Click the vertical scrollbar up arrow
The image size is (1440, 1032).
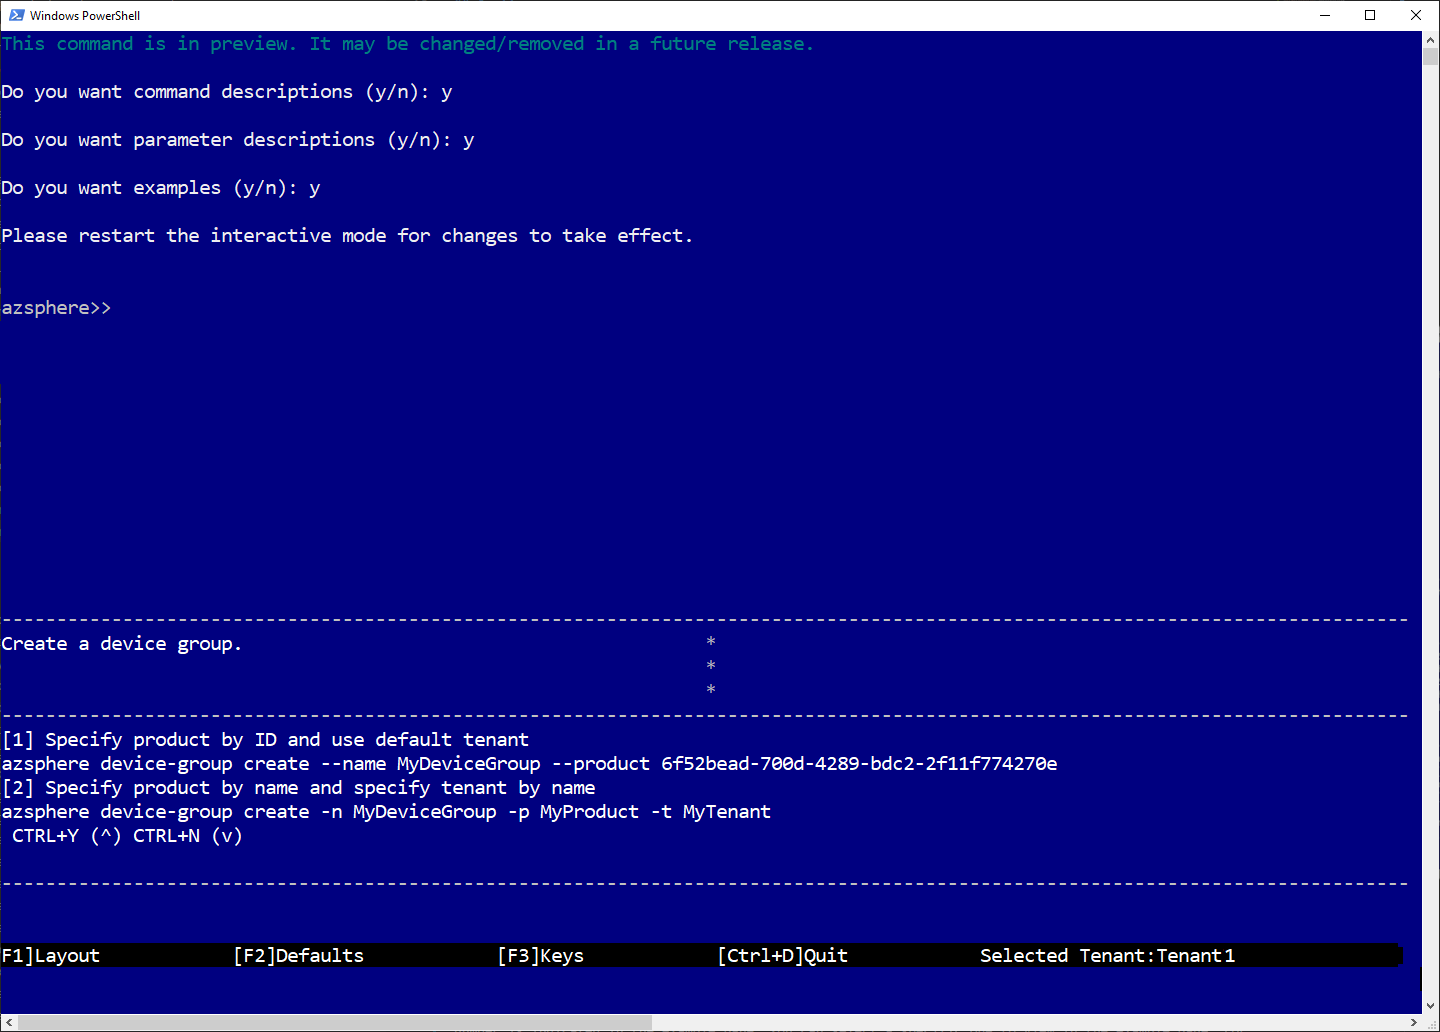[1432, 38]
